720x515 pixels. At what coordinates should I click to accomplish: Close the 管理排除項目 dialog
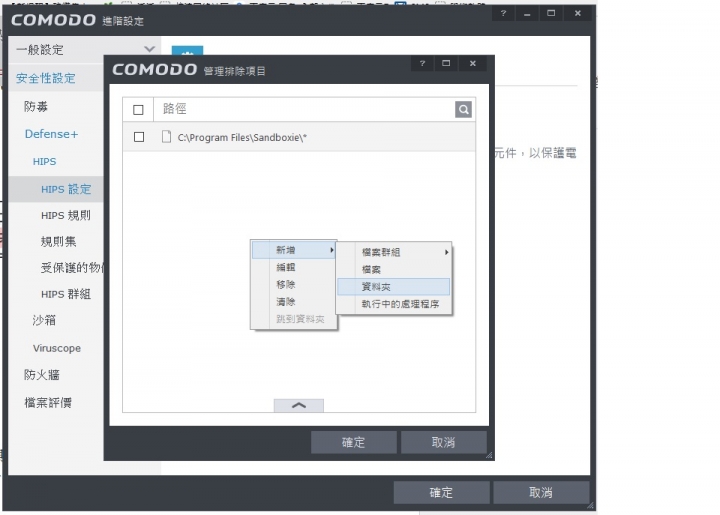[x=473, y=63]
